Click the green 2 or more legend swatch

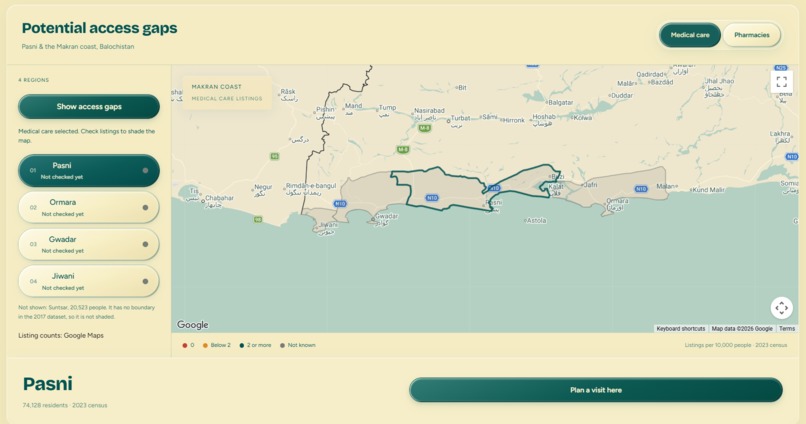coord(242,345)
